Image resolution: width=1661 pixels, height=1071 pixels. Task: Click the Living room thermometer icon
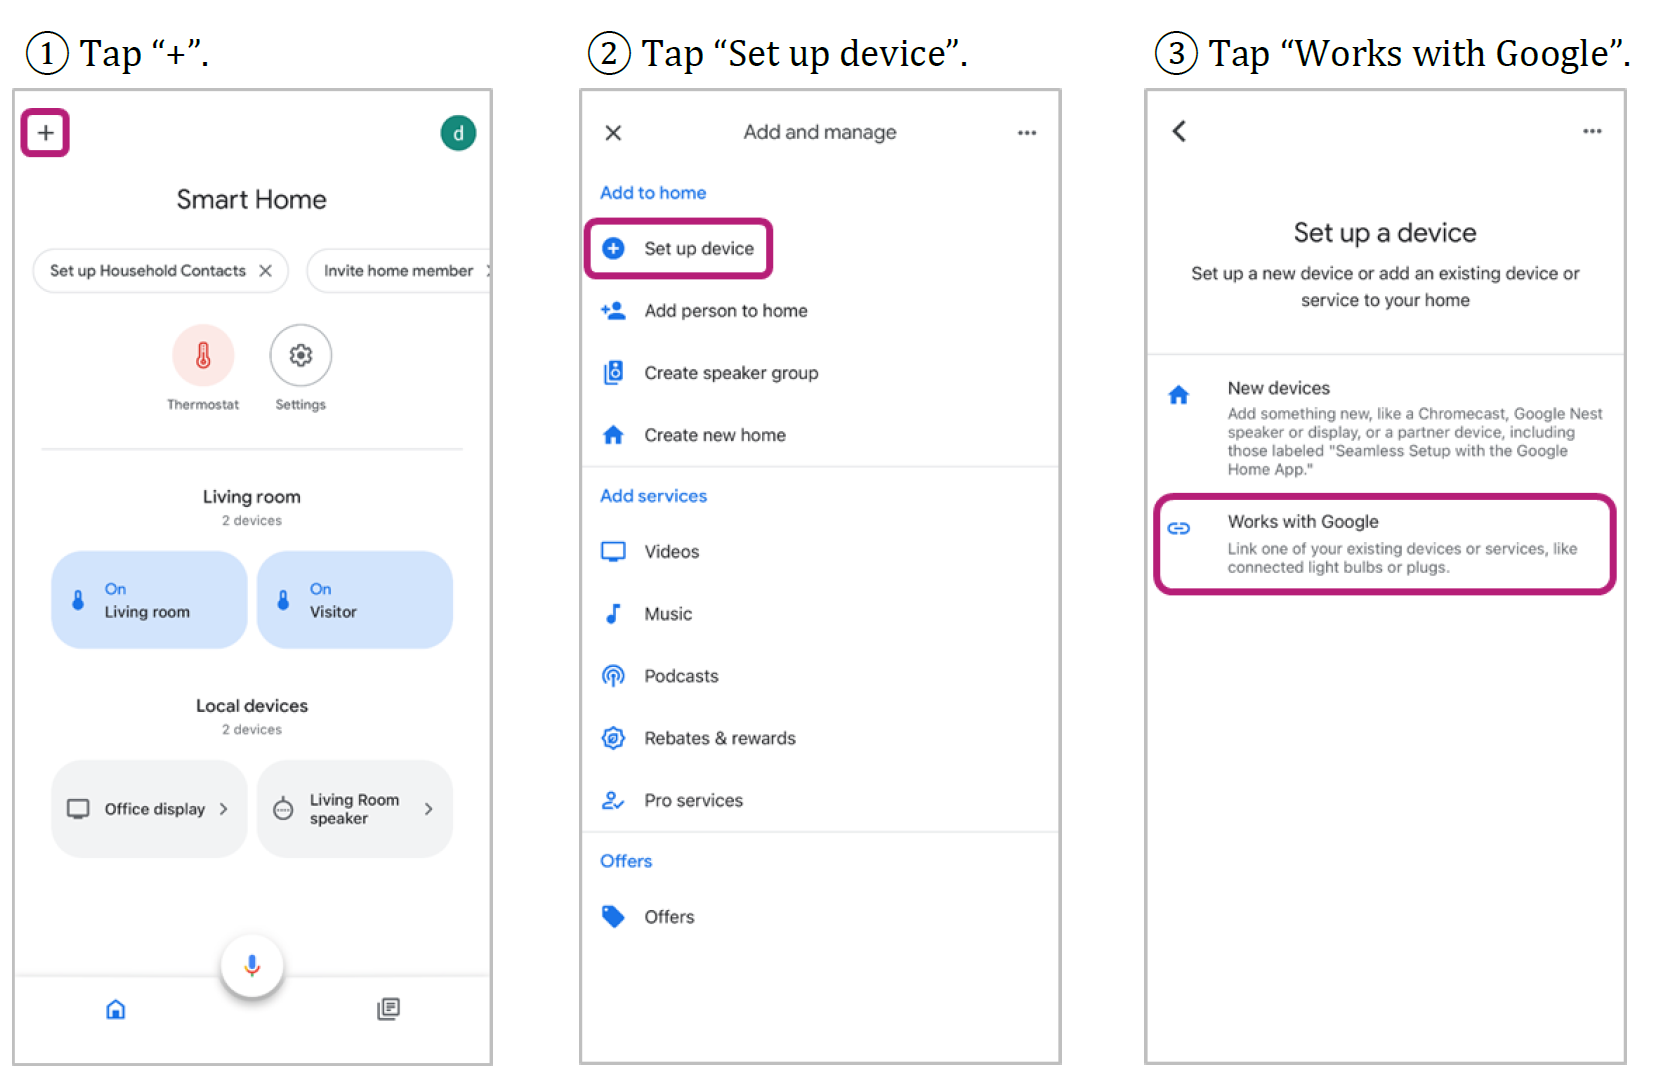click(x=79, y=600)
